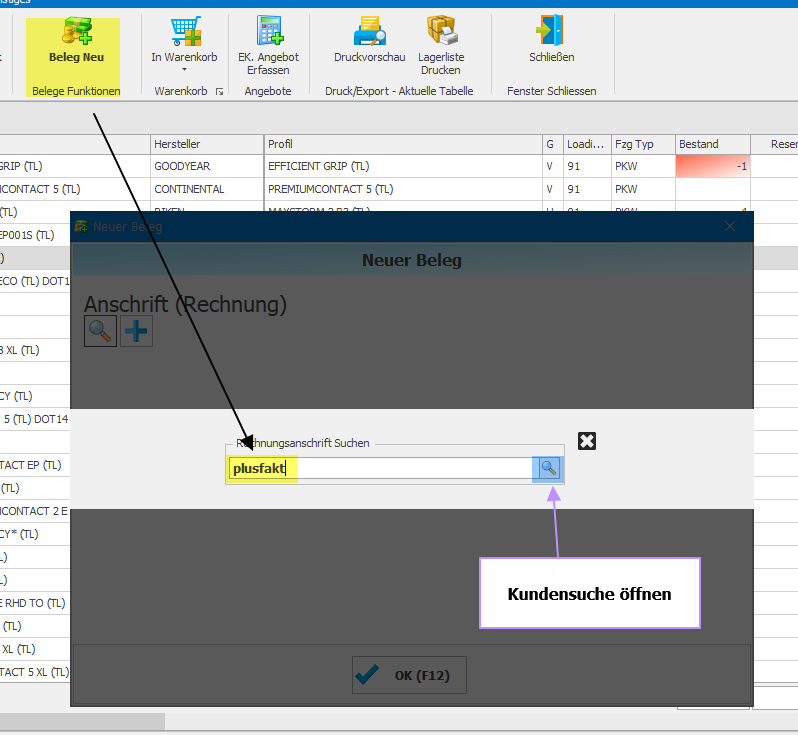Viewport: 798px width, 735px height.
Task: Select the GOODYEAR row cell
Action: point(206,166)
